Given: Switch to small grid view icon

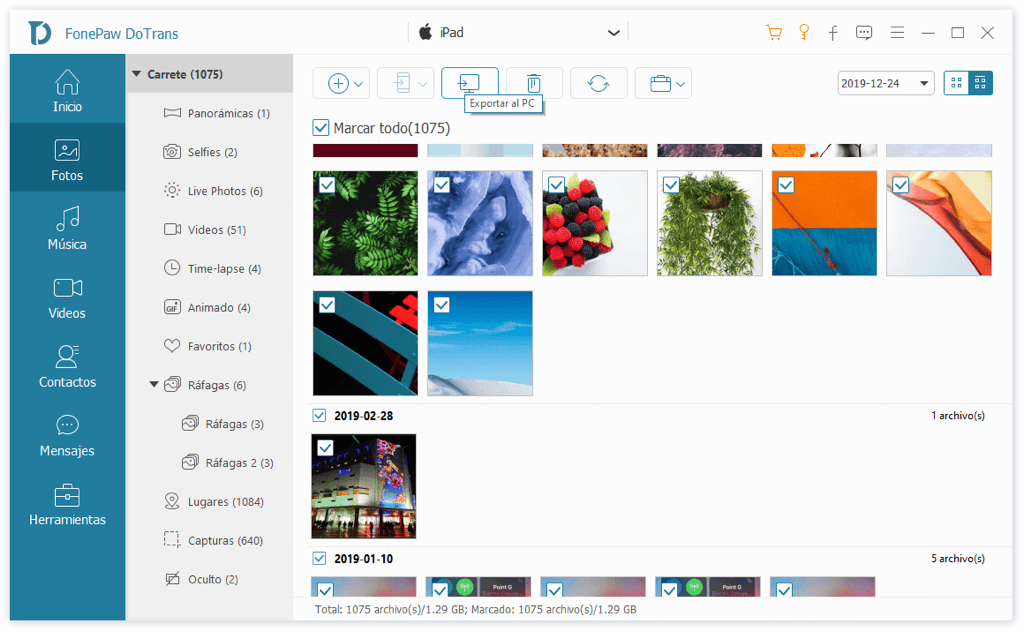Looking at the screenshot, I should (x=956, y=83).
